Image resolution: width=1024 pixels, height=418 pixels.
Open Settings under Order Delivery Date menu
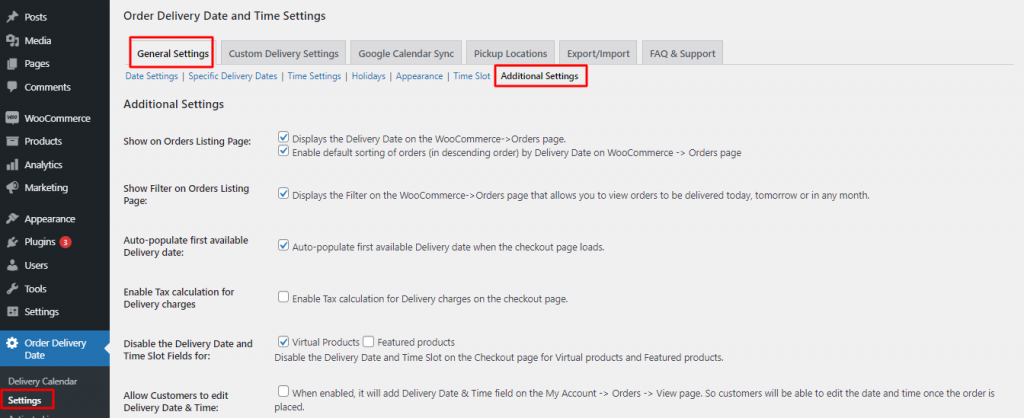click(x=25, y=400)
